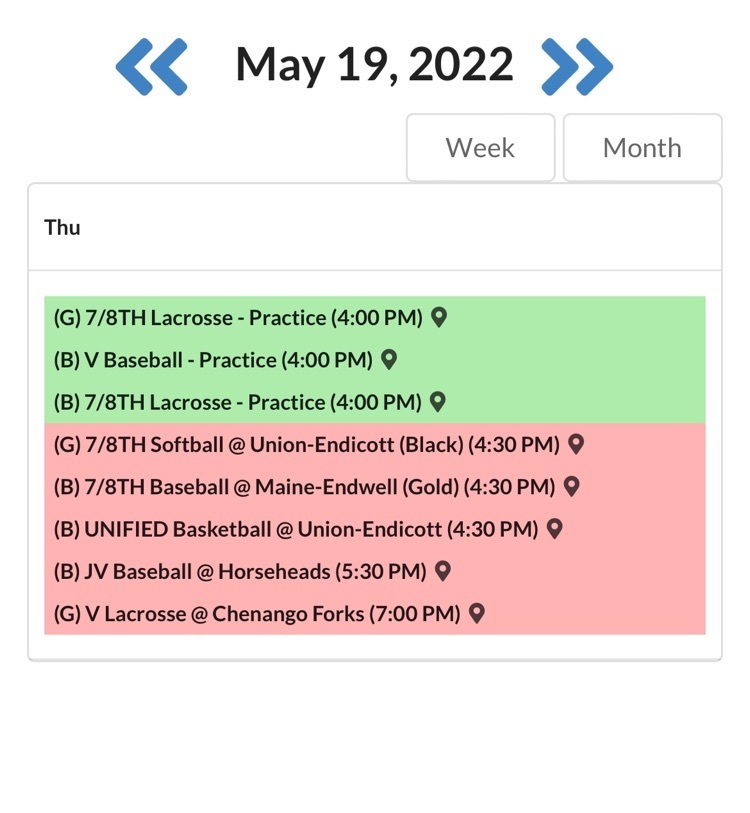This screenshot has height=813, width=750.
Task: Open location pin for Boys 7/8TH Lacrosse Practice
Action: point(438,402)
